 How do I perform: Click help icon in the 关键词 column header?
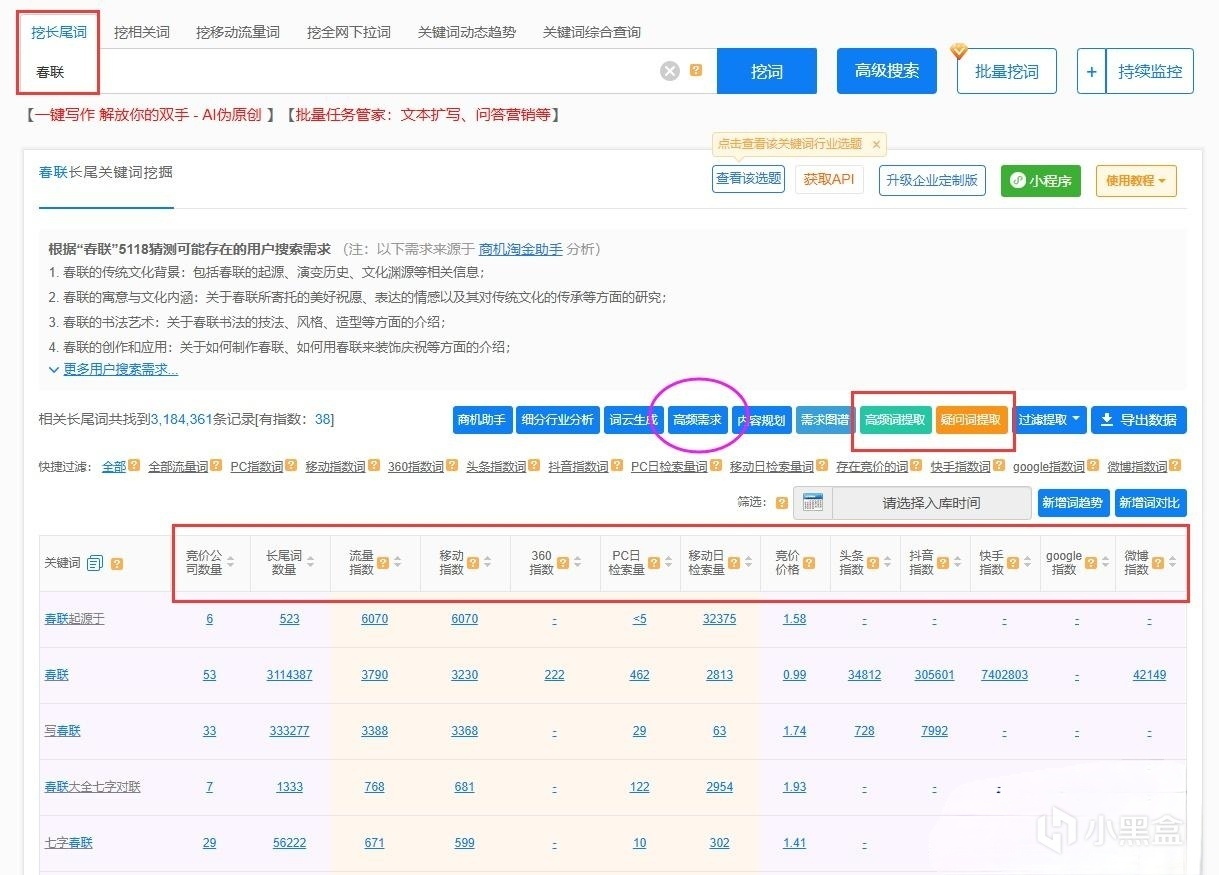click(117, 563)
